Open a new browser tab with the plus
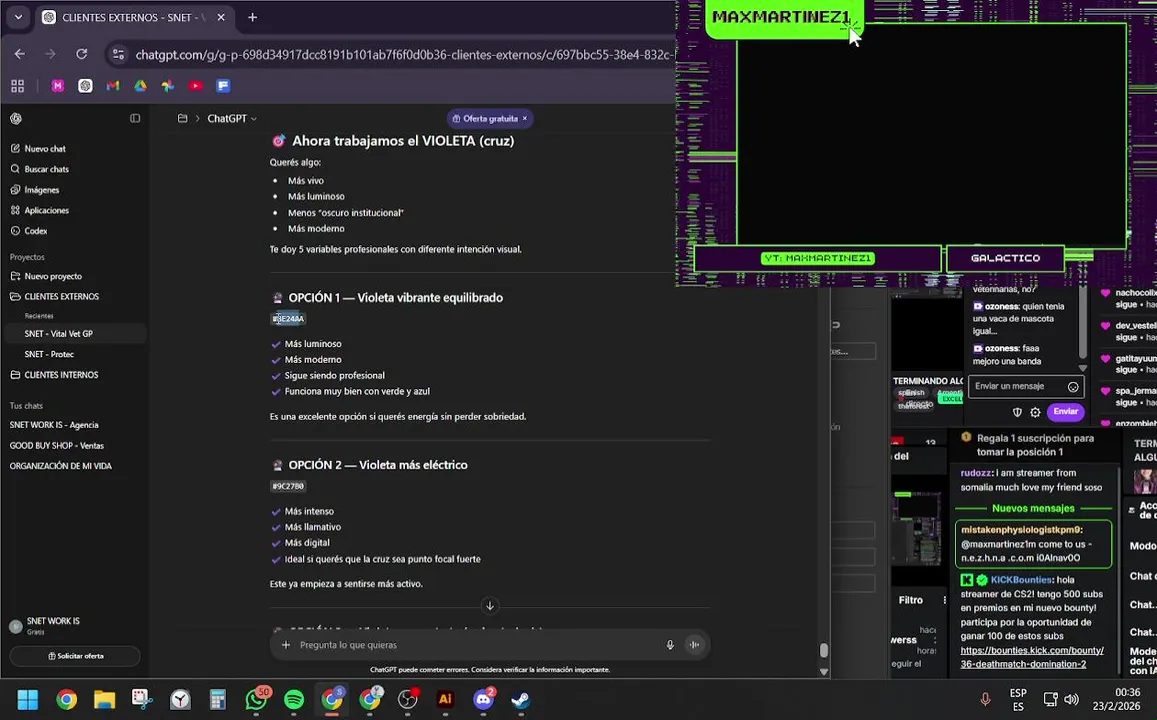 [x=252, y=17]
